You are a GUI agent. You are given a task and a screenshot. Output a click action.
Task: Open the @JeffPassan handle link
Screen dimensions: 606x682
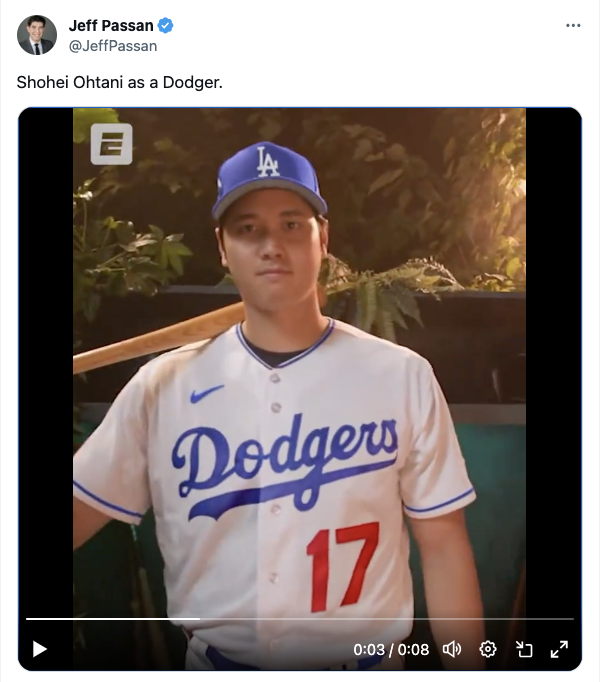click(113, 46)
